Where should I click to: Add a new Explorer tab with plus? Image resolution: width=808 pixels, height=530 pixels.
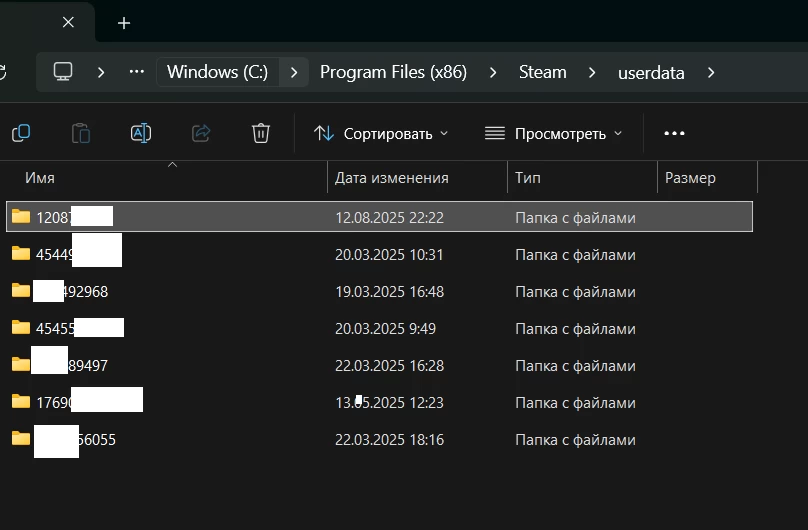coord(124,23)
